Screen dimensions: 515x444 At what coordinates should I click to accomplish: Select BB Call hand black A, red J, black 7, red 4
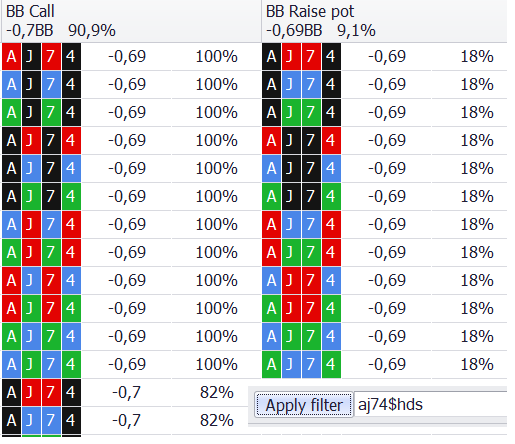tap(41, 140)
